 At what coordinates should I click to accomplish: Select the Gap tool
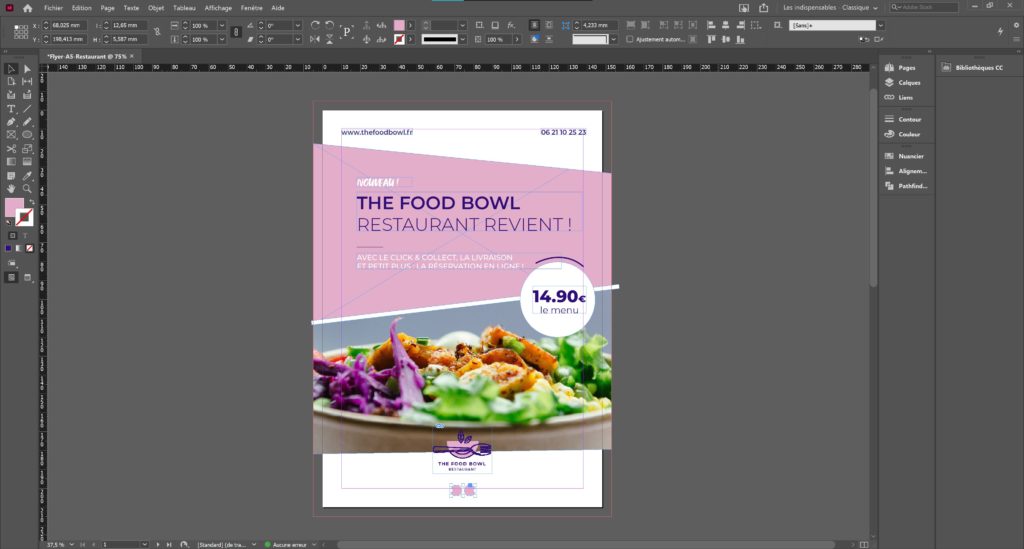tap(27, 82)
